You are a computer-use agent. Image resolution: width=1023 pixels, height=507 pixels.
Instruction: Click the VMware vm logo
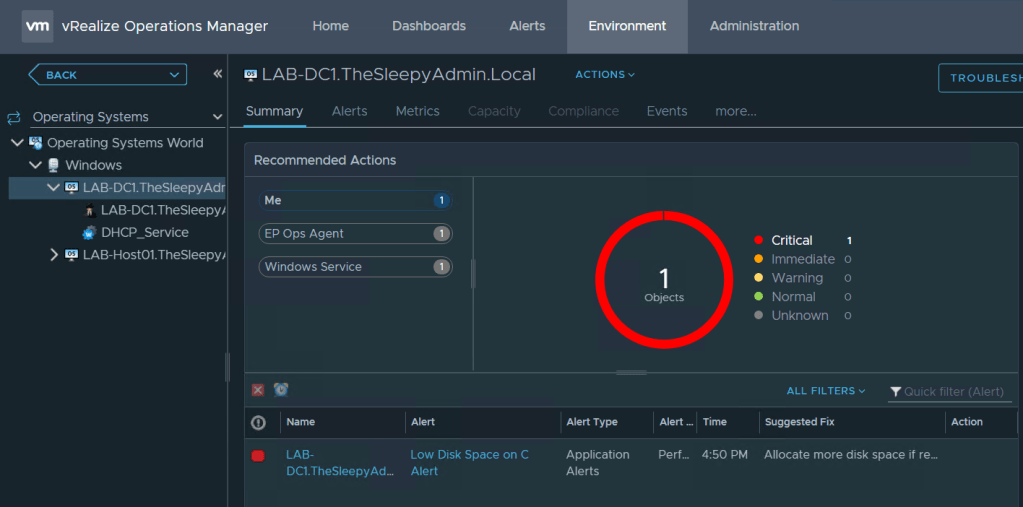(x=38, y=26)
